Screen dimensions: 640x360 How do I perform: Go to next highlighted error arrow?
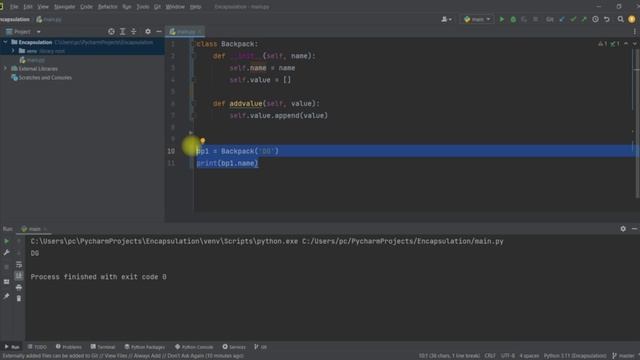click(x=635, y=44)
